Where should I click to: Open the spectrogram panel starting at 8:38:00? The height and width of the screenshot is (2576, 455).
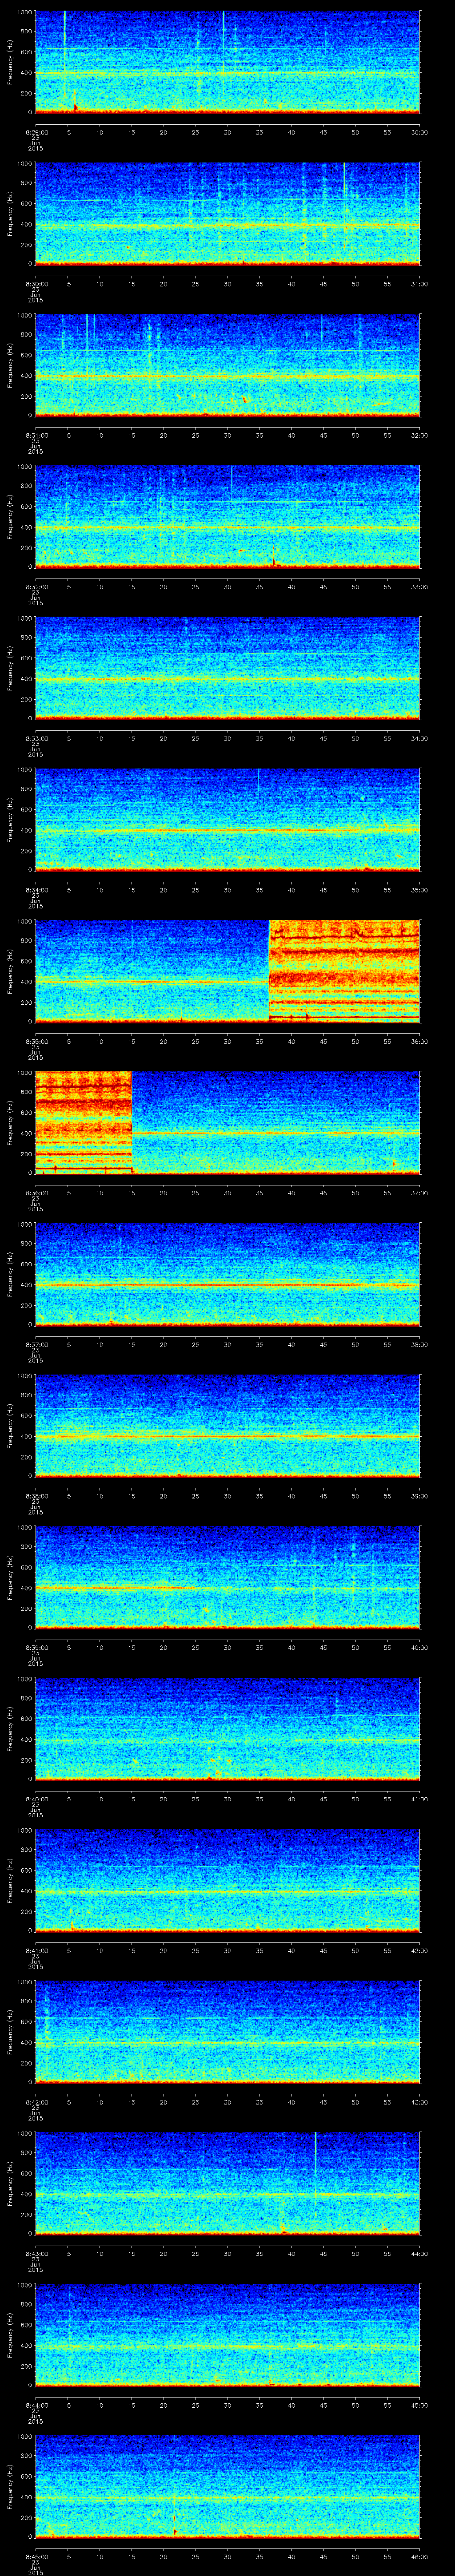(227, 1425)
